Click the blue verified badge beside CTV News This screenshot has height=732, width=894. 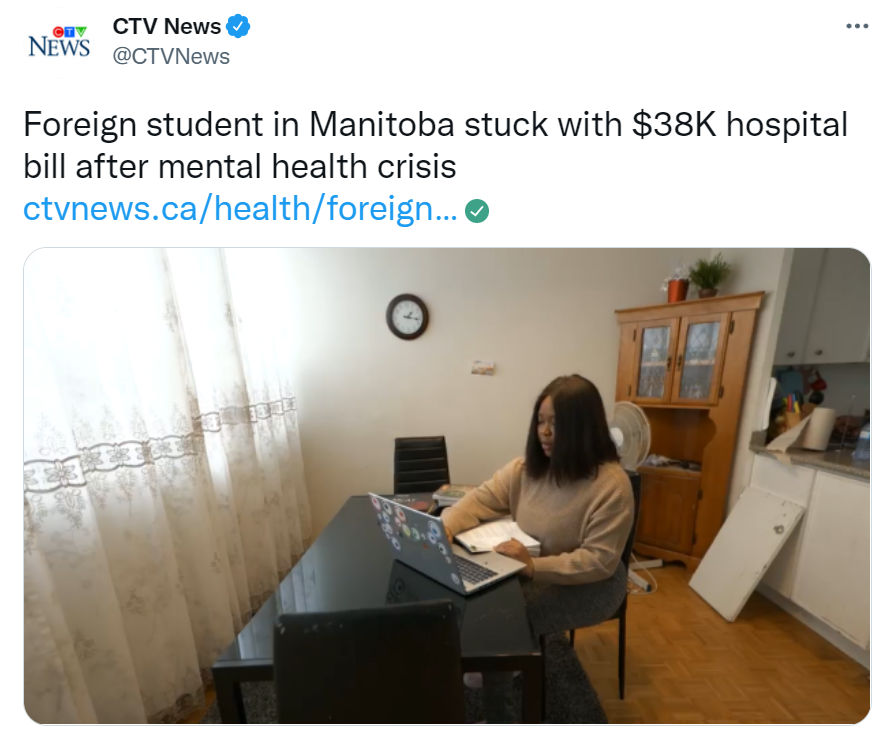(238, 26)
